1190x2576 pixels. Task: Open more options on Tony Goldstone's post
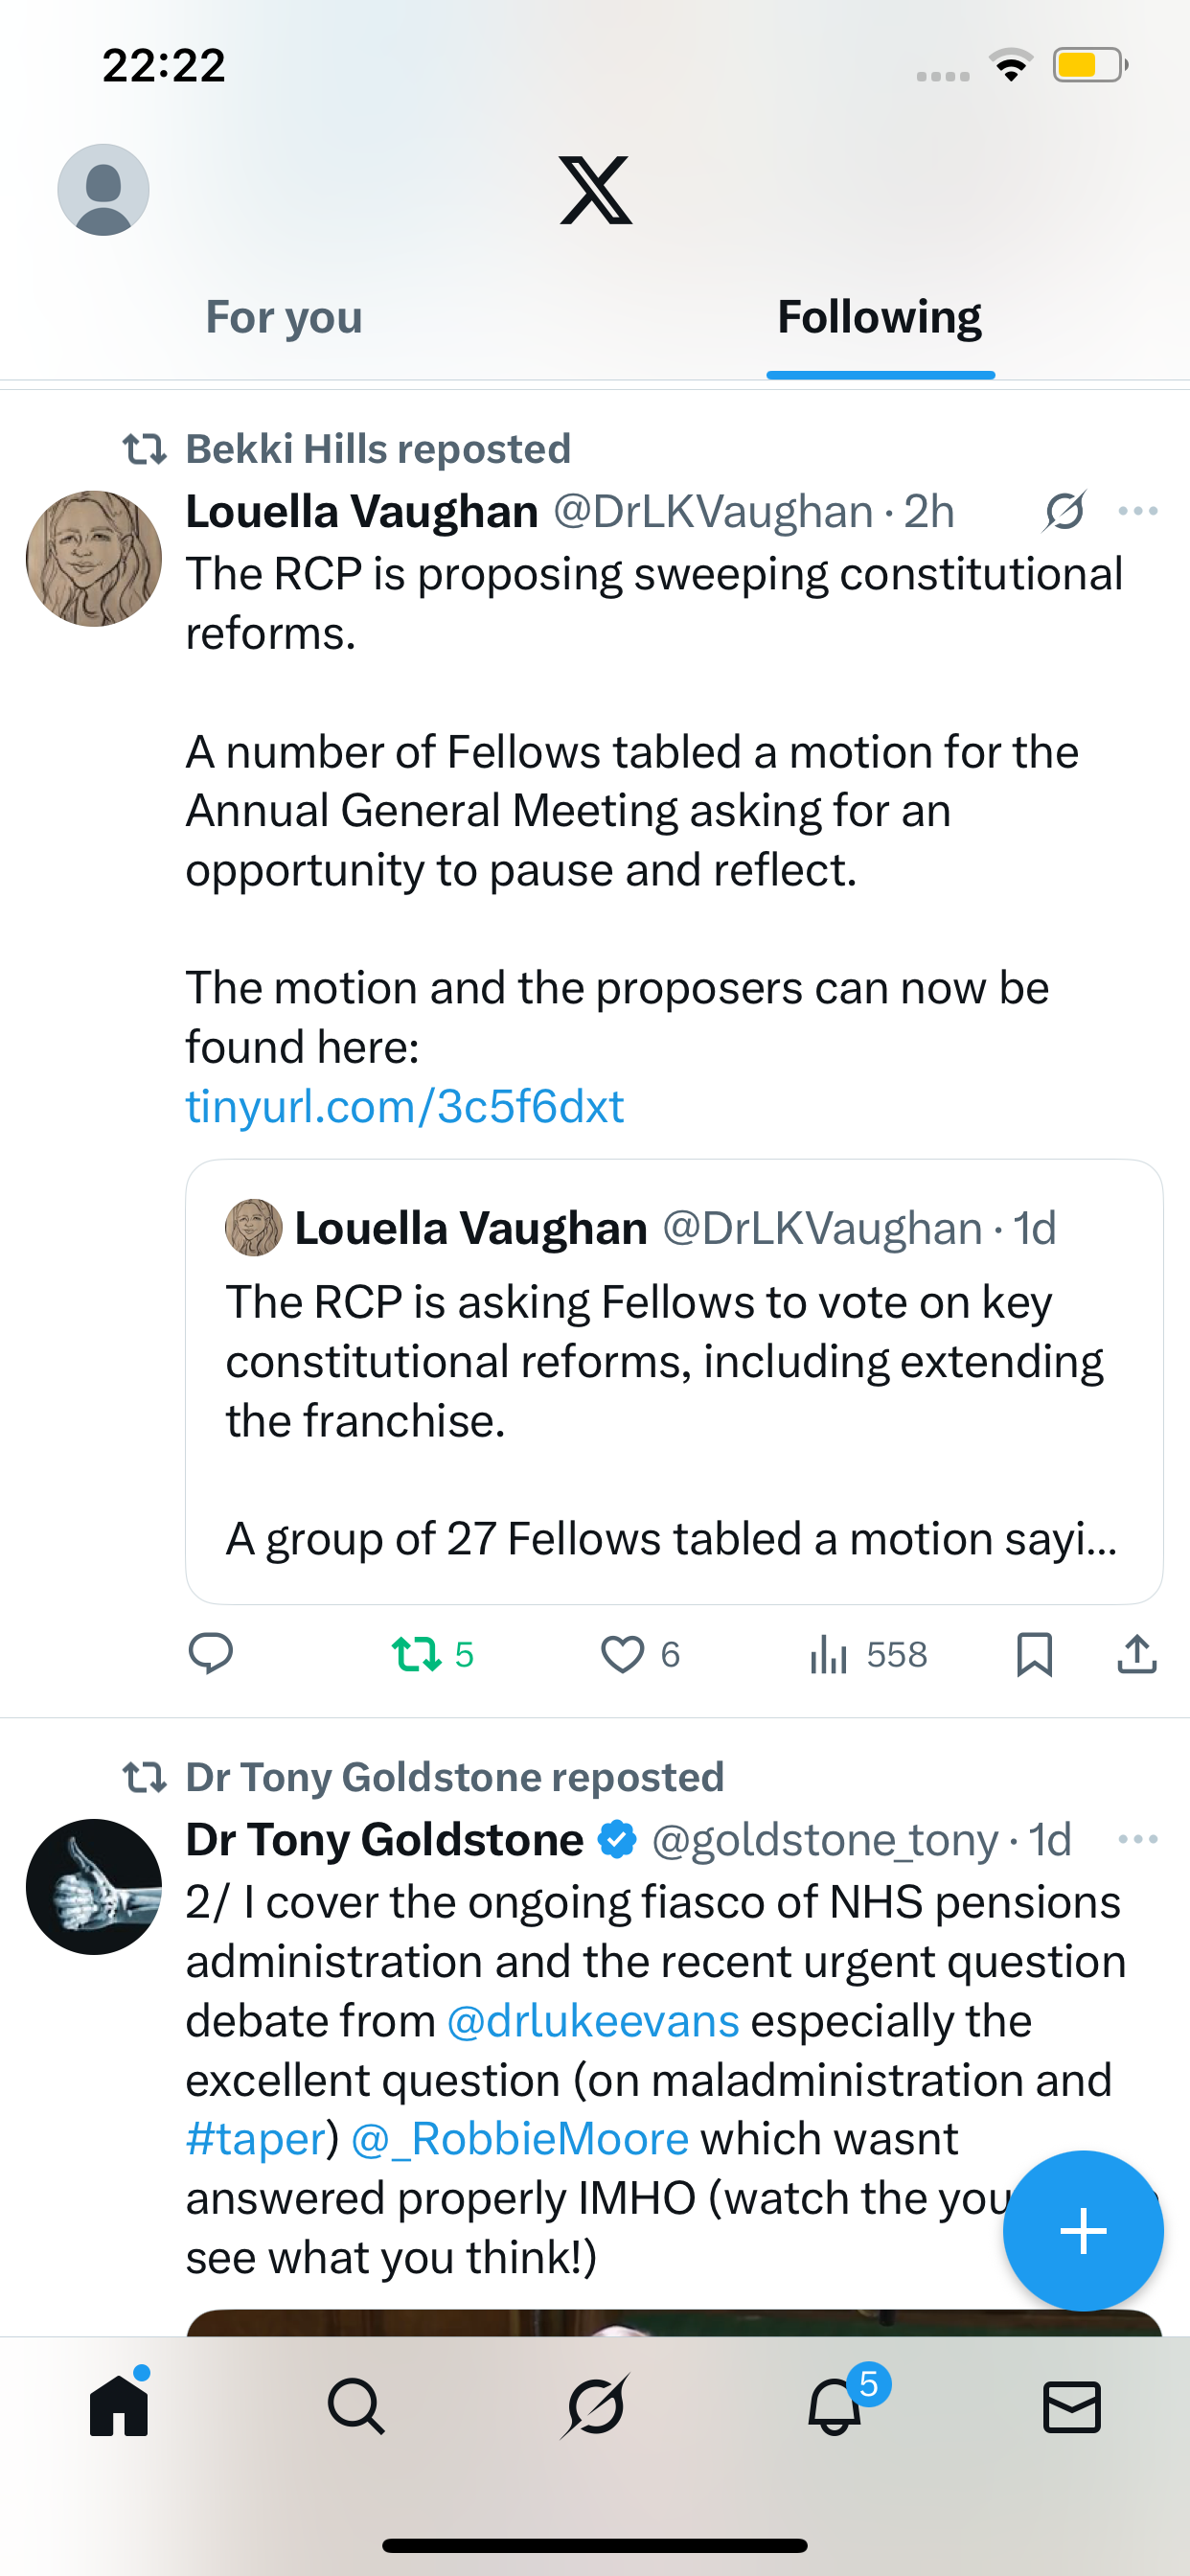point(1138,1840)
